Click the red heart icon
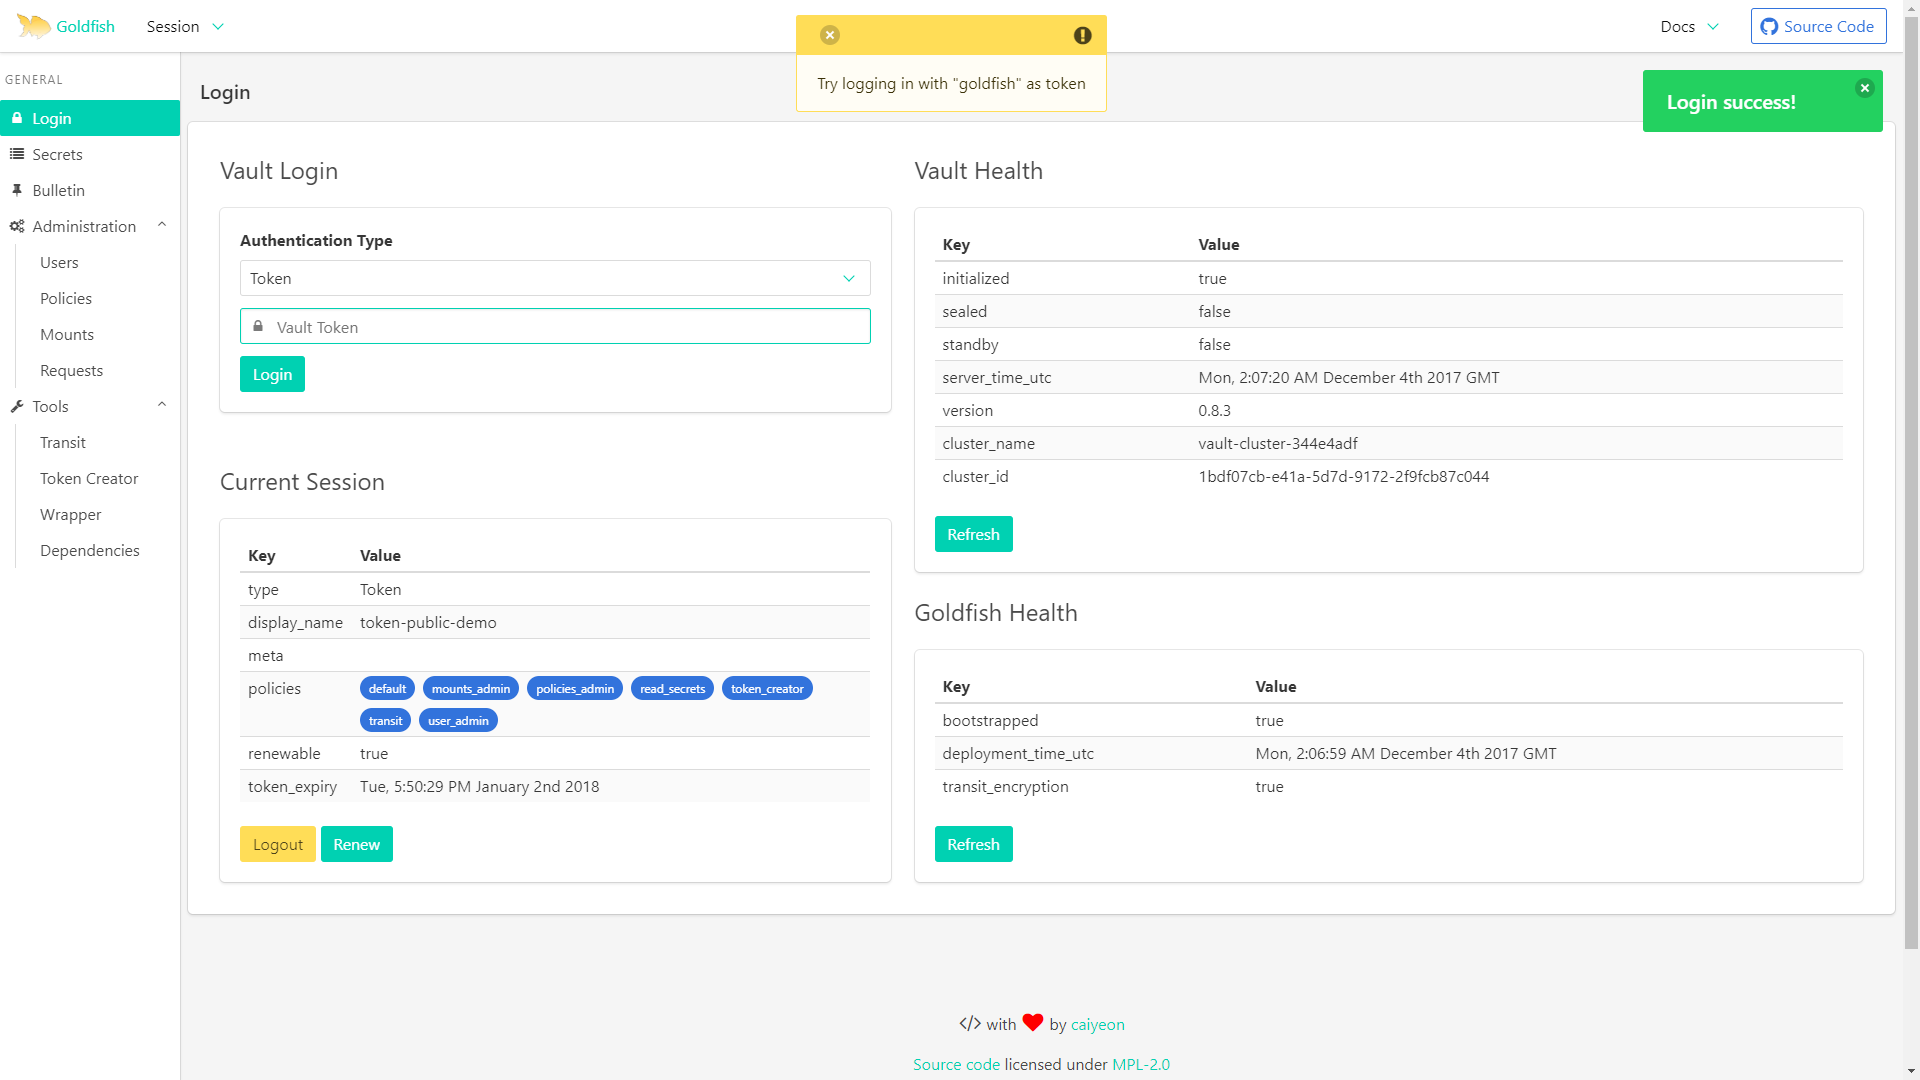The image size is (1920, 1080). coord(1032,1022)
